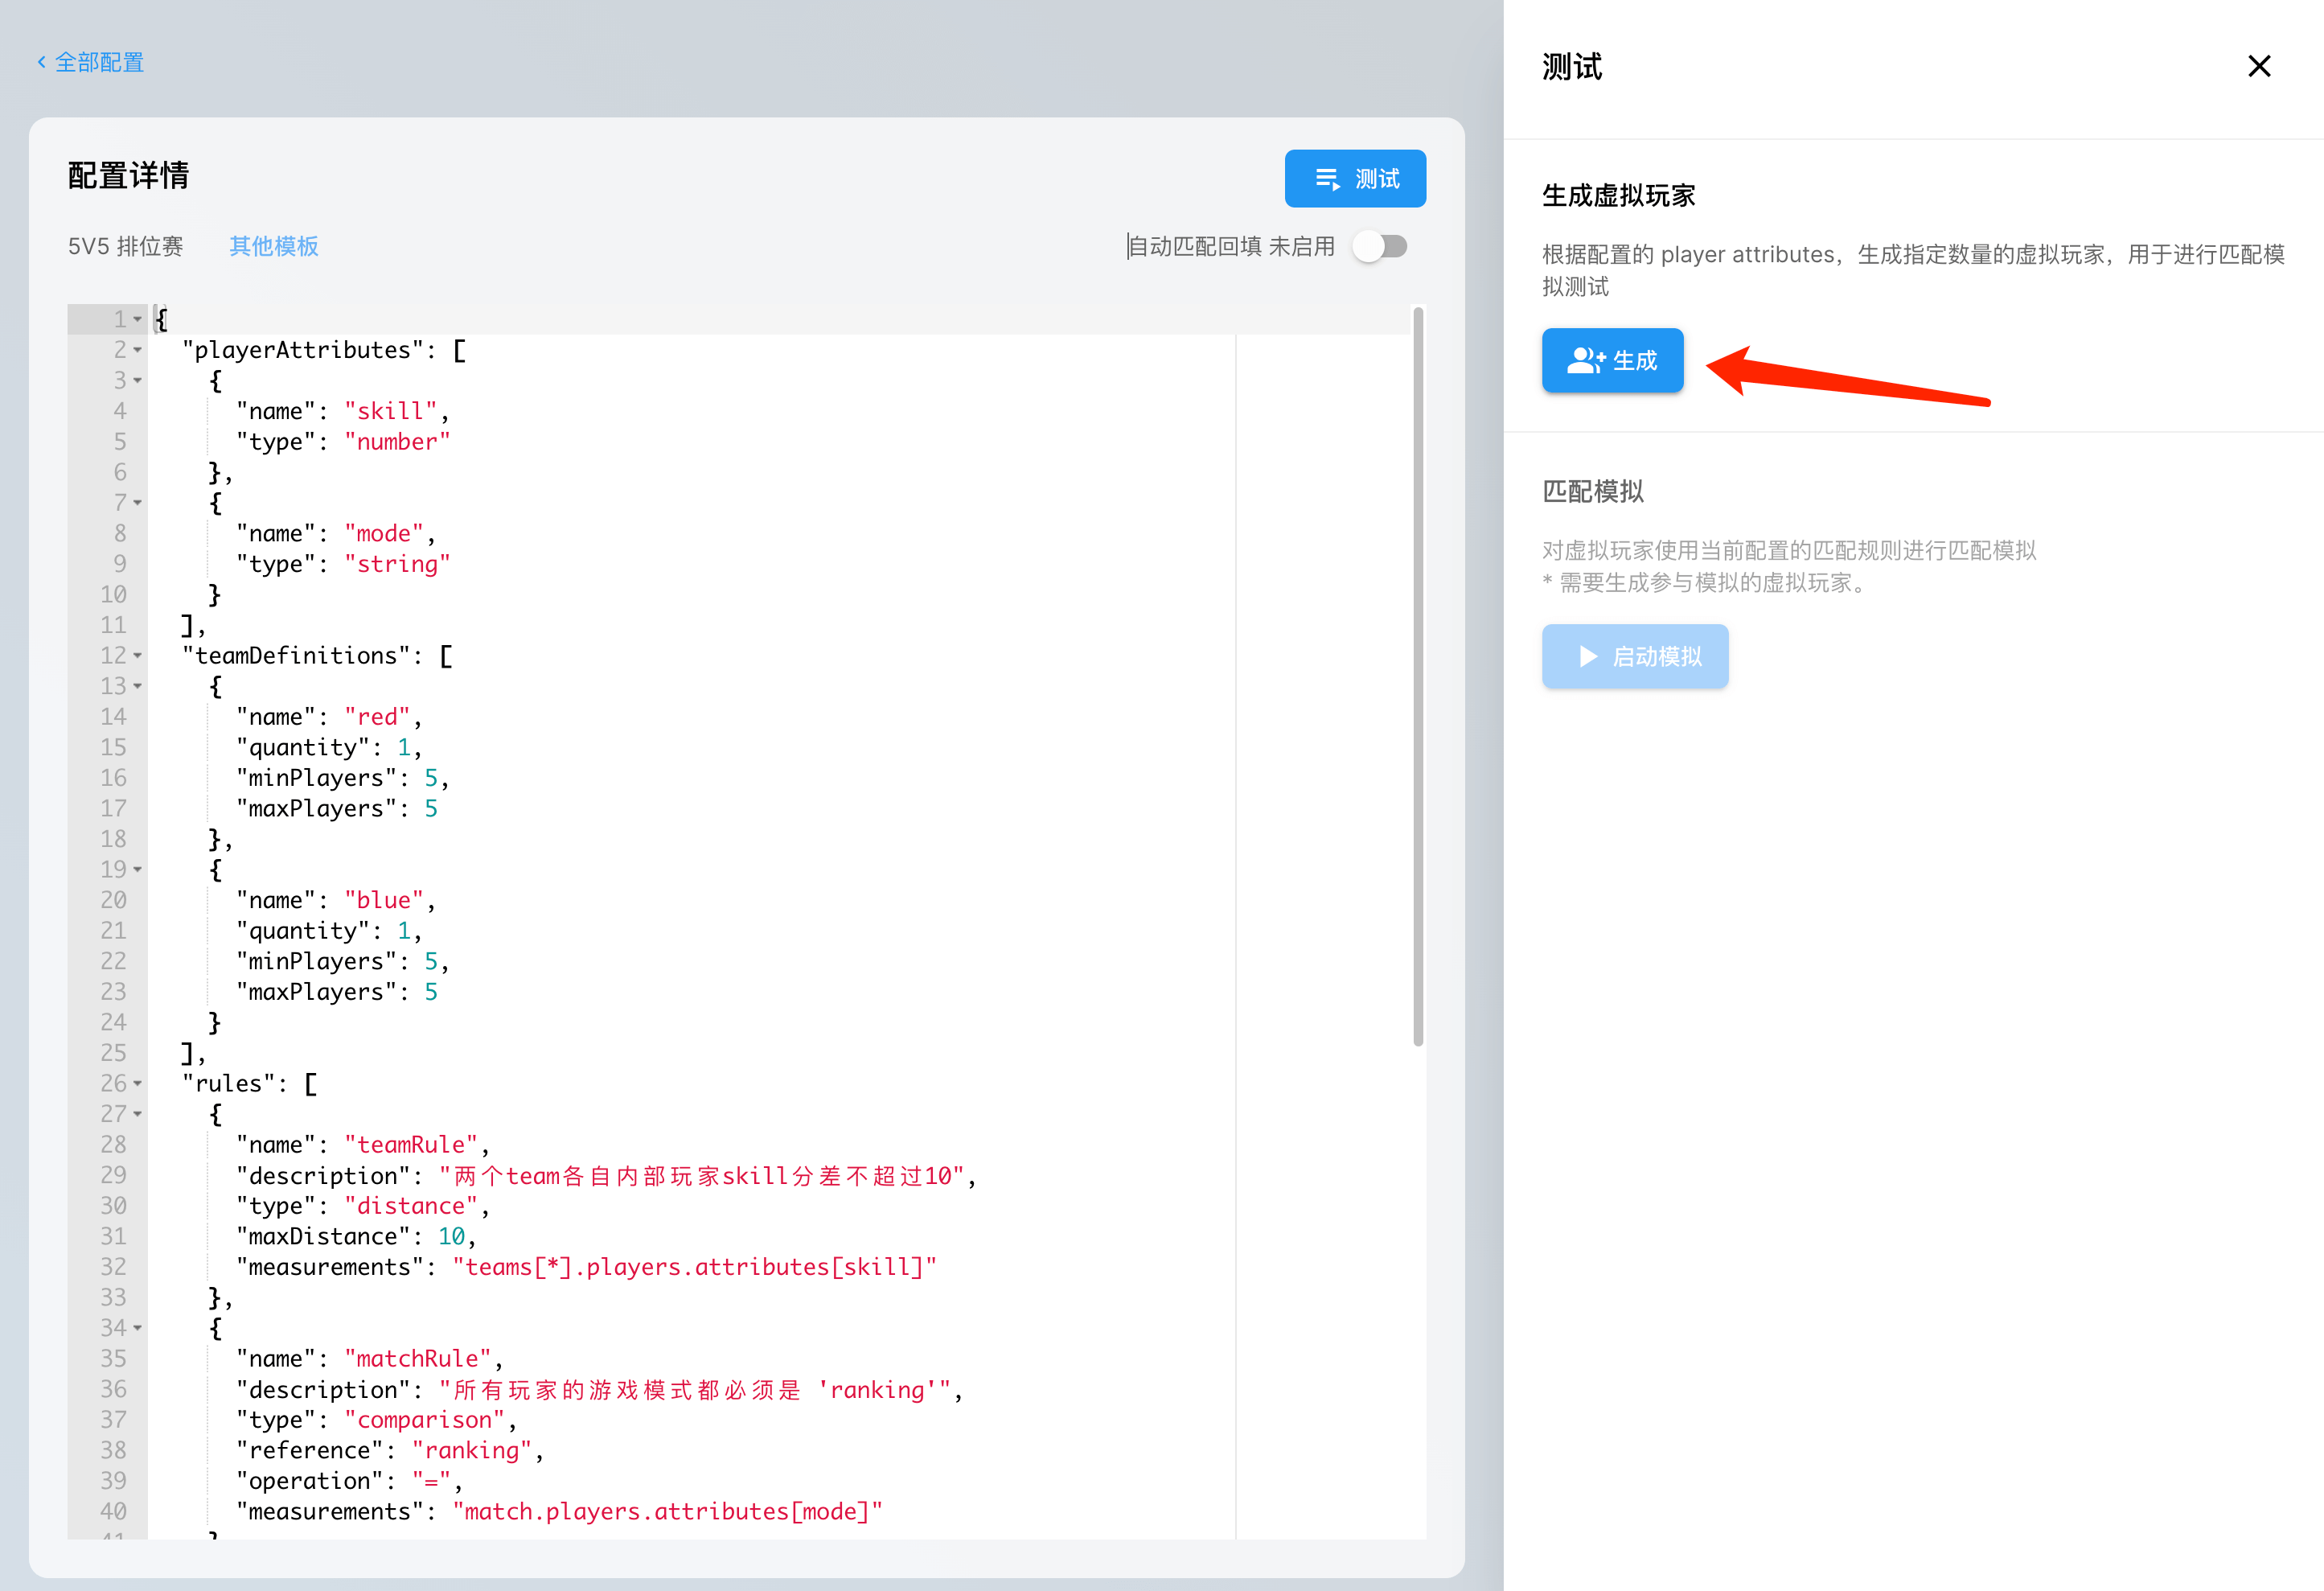Toggle the 自动匹配回填 switch
This screenshot has width=2324, height=1591.
[1380, 246]
